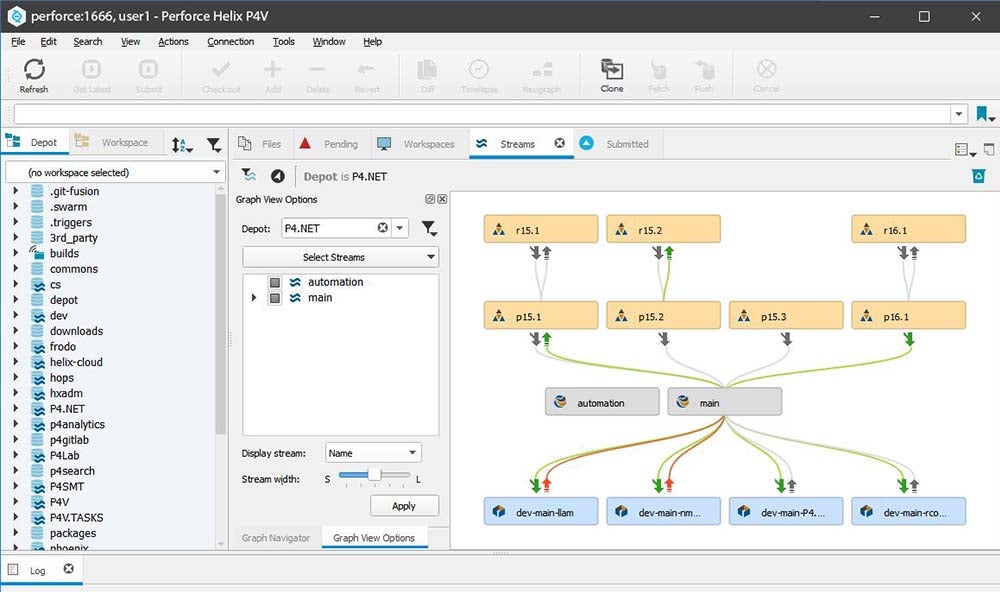Open the Connection menu
1000x592 pixels.
[x=231, y=41]
